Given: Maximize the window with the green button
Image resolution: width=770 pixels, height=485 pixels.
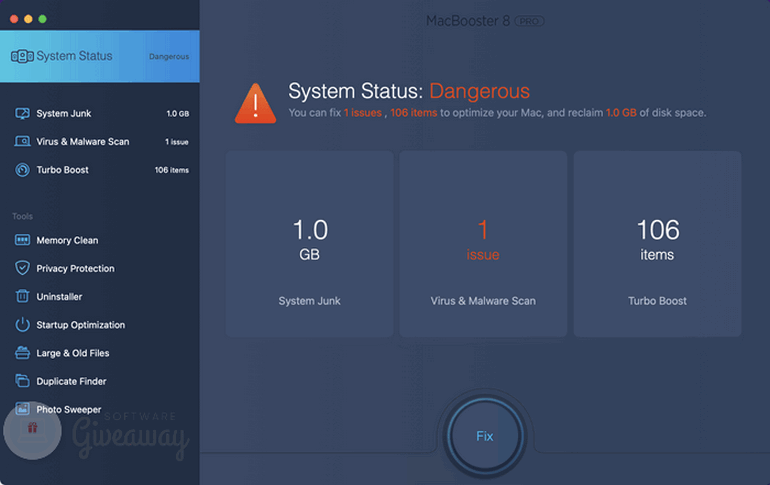Looking at the screenshot, I should (x=43, y=19).
